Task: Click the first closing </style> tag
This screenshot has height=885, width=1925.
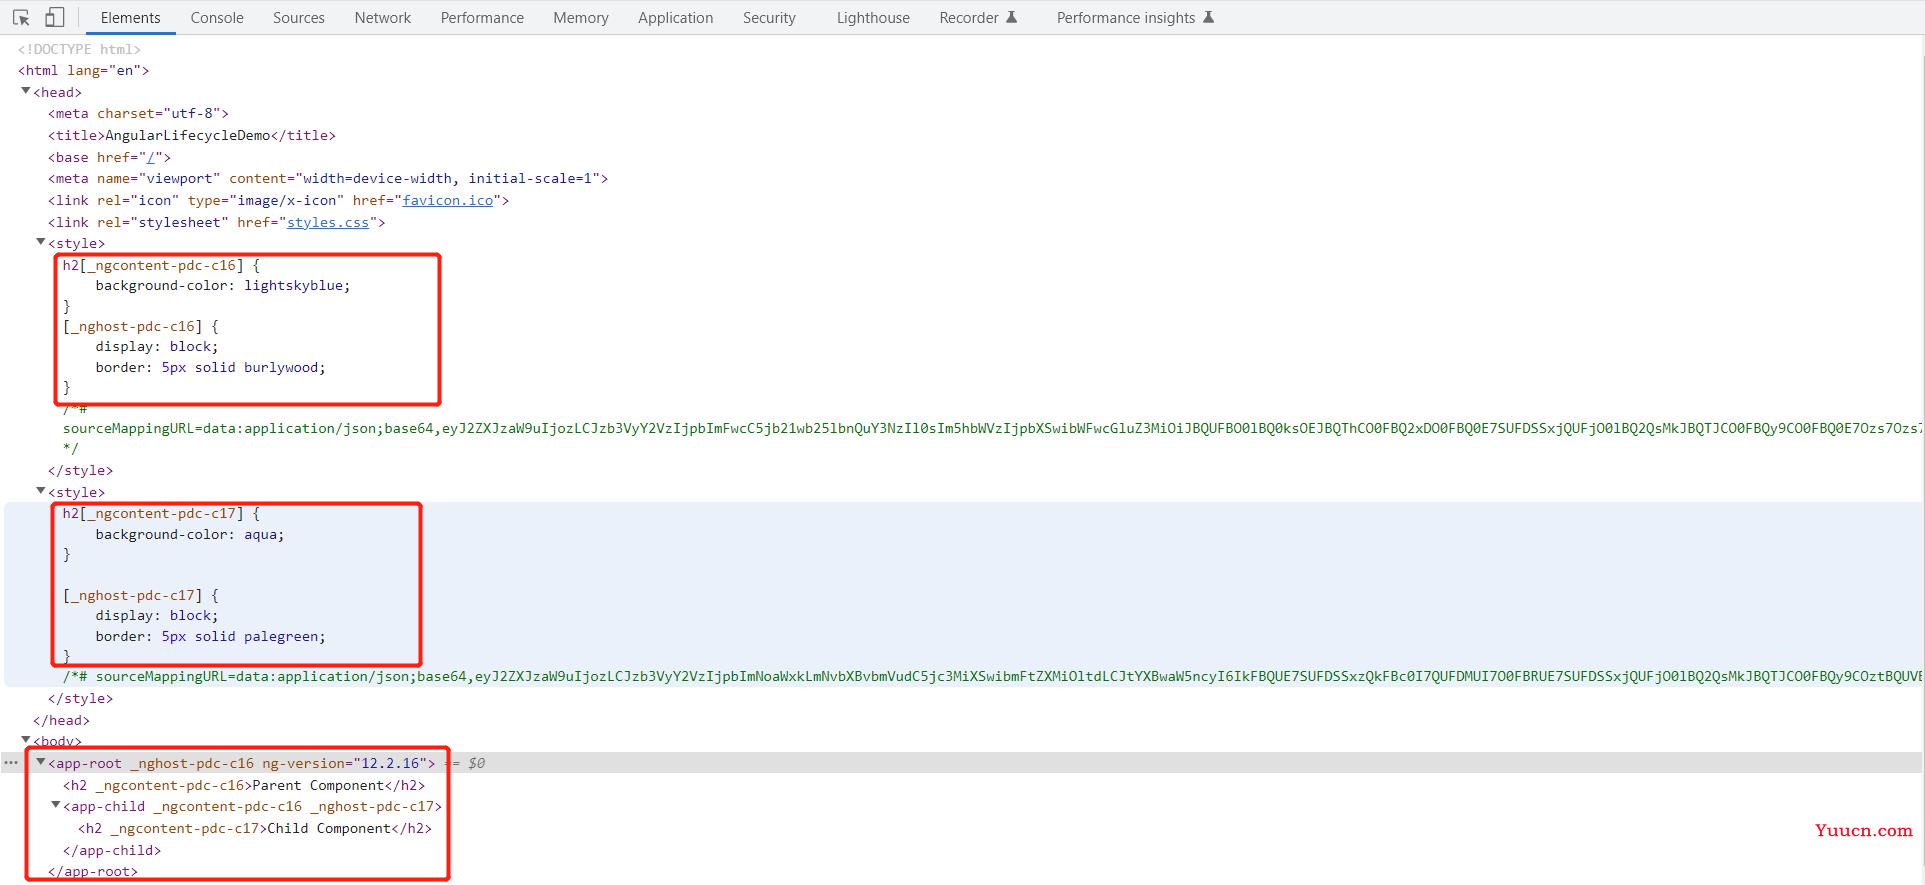Action: [80, 470]
